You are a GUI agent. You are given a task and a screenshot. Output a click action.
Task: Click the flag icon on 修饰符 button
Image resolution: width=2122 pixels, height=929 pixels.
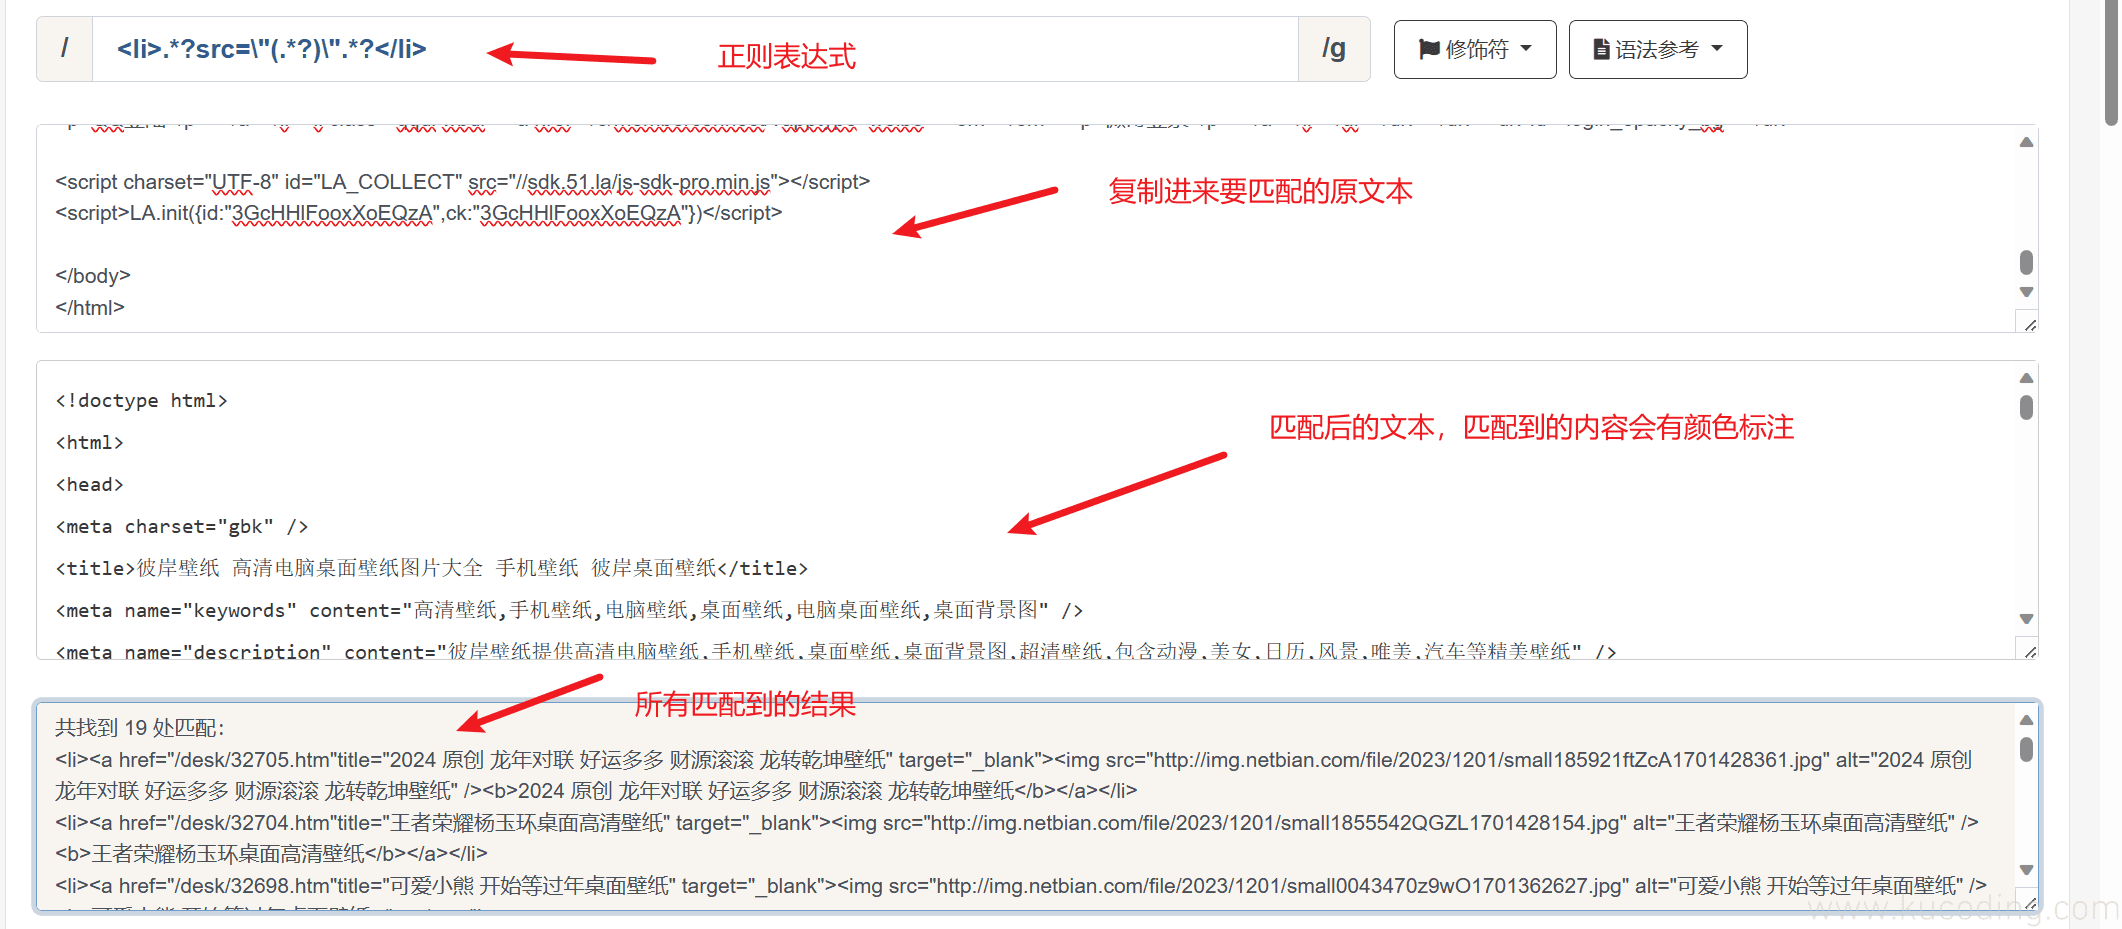point(1429,49)
